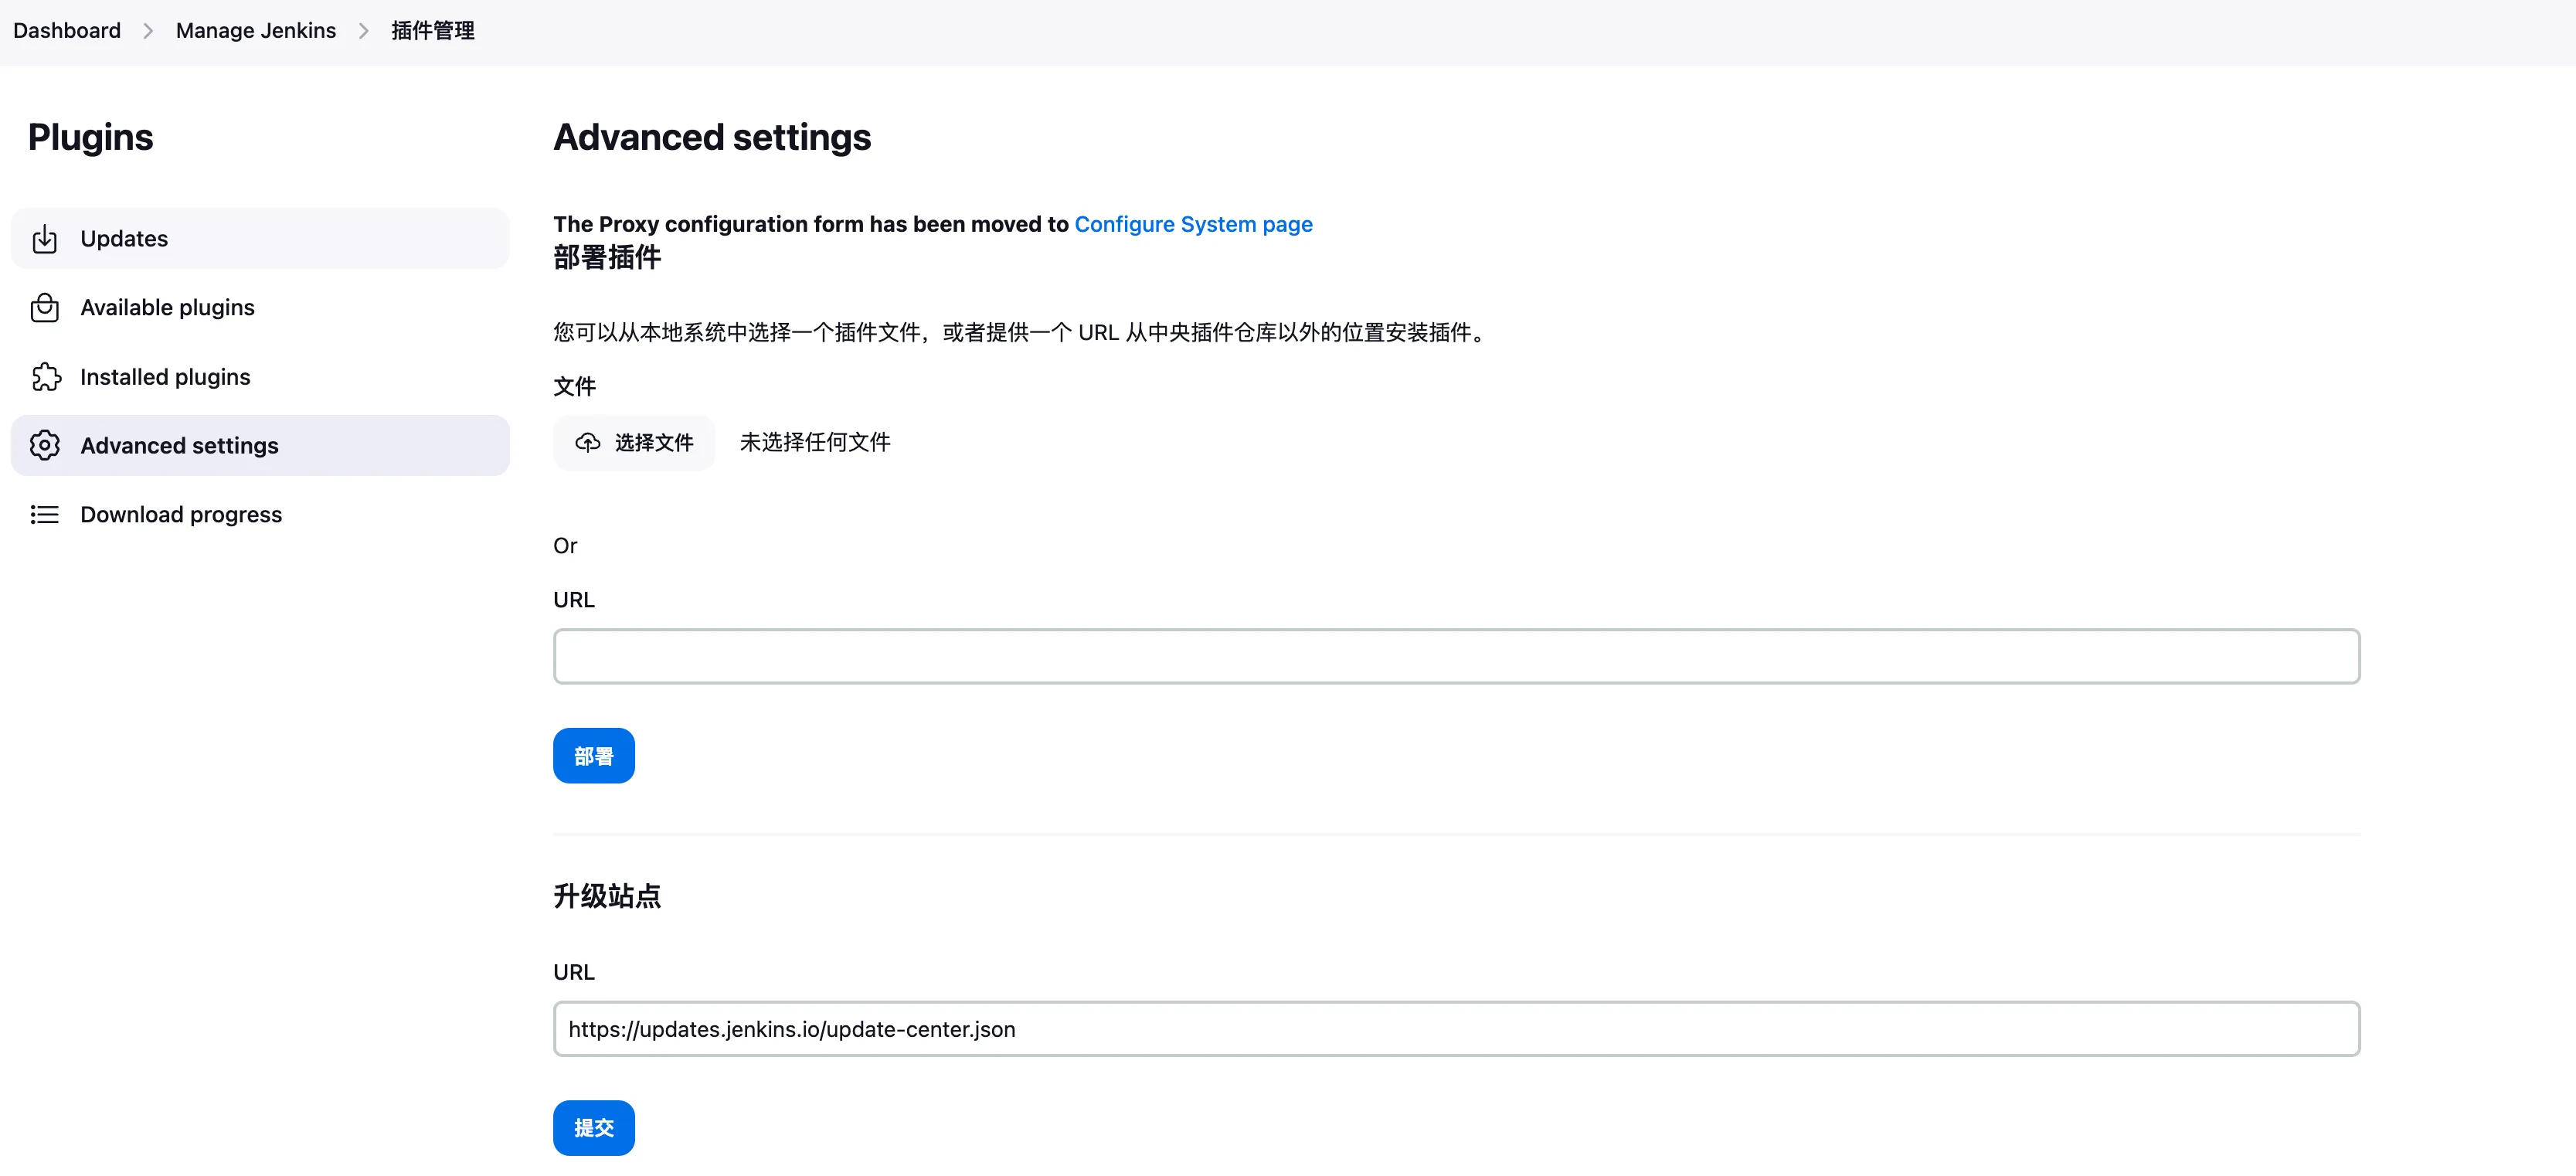Image resolution: width=2576 pixels, height=1176 pixels.
Task: Focus the plugin deploy URL field
Action: pyautogui.click(x=1456, y=657)
